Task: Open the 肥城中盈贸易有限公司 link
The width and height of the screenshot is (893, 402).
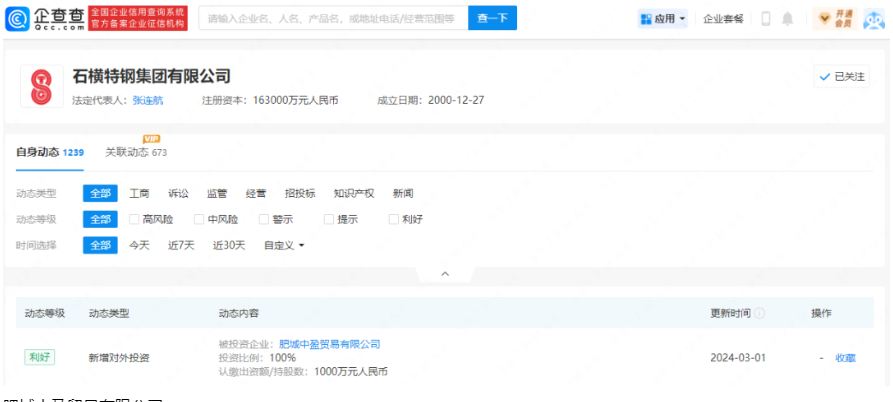Action: pos(329,344)
